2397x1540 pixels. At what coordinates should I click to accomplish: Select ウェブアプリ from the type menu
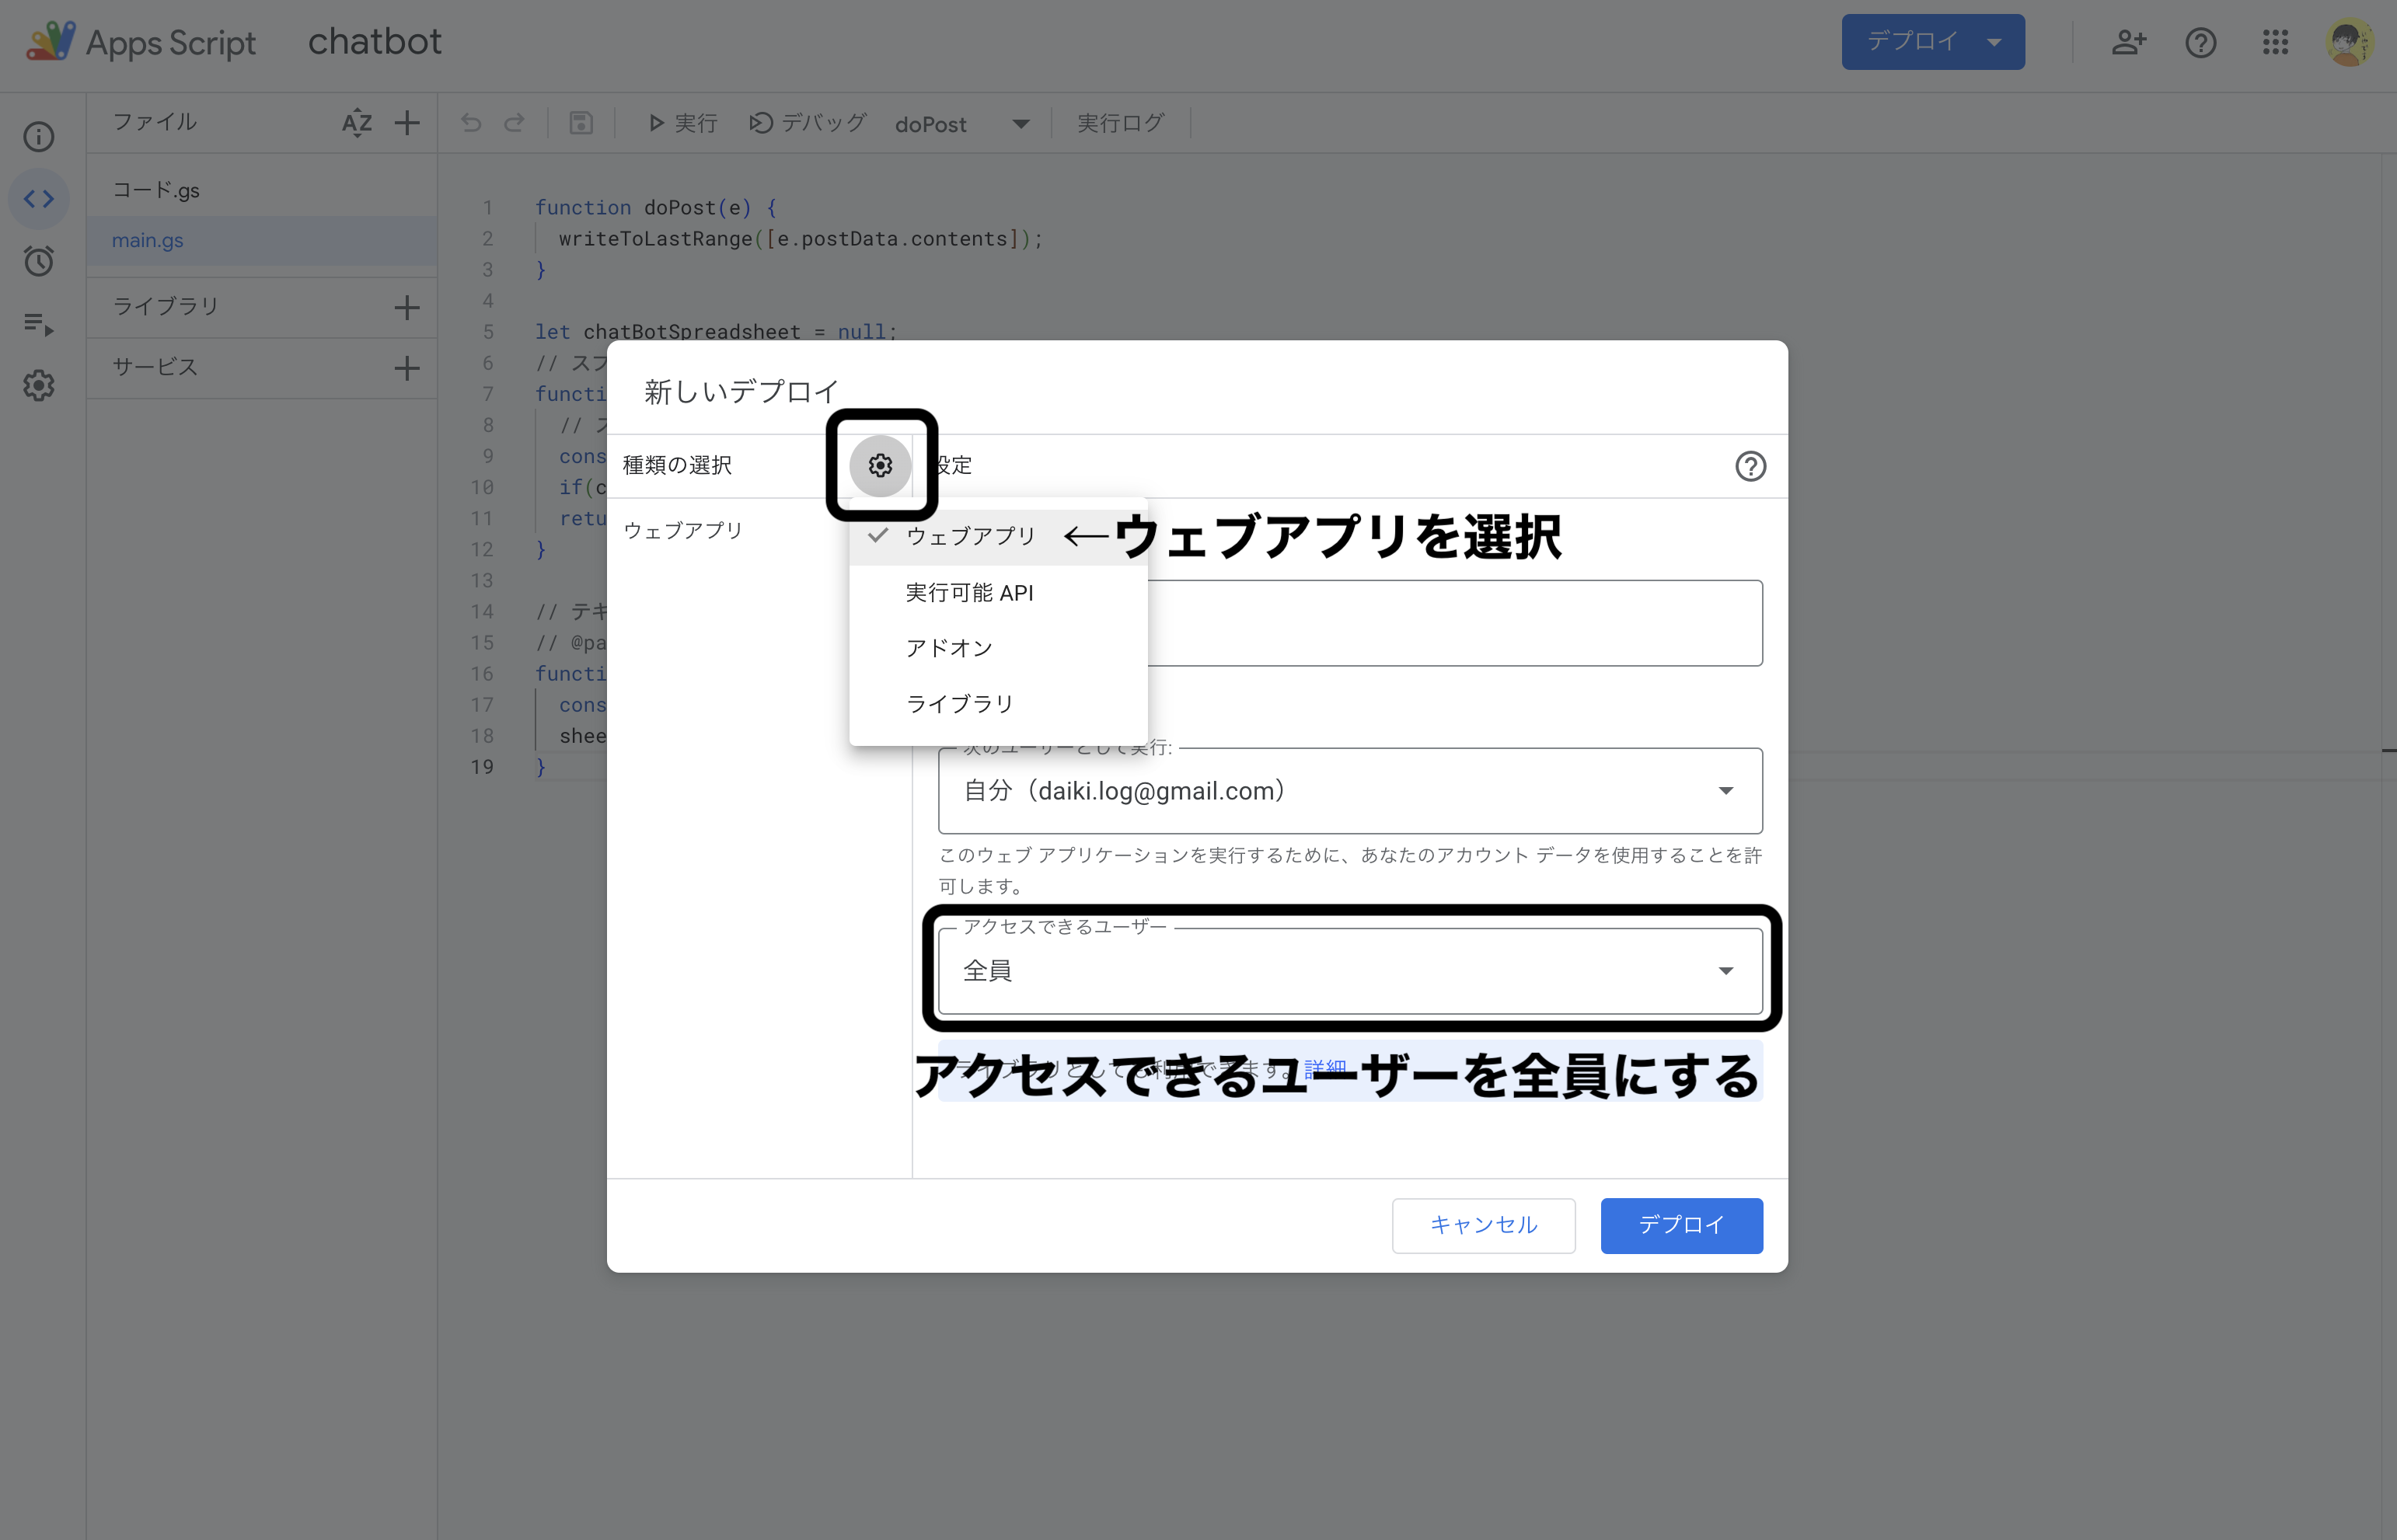(998, 536)
